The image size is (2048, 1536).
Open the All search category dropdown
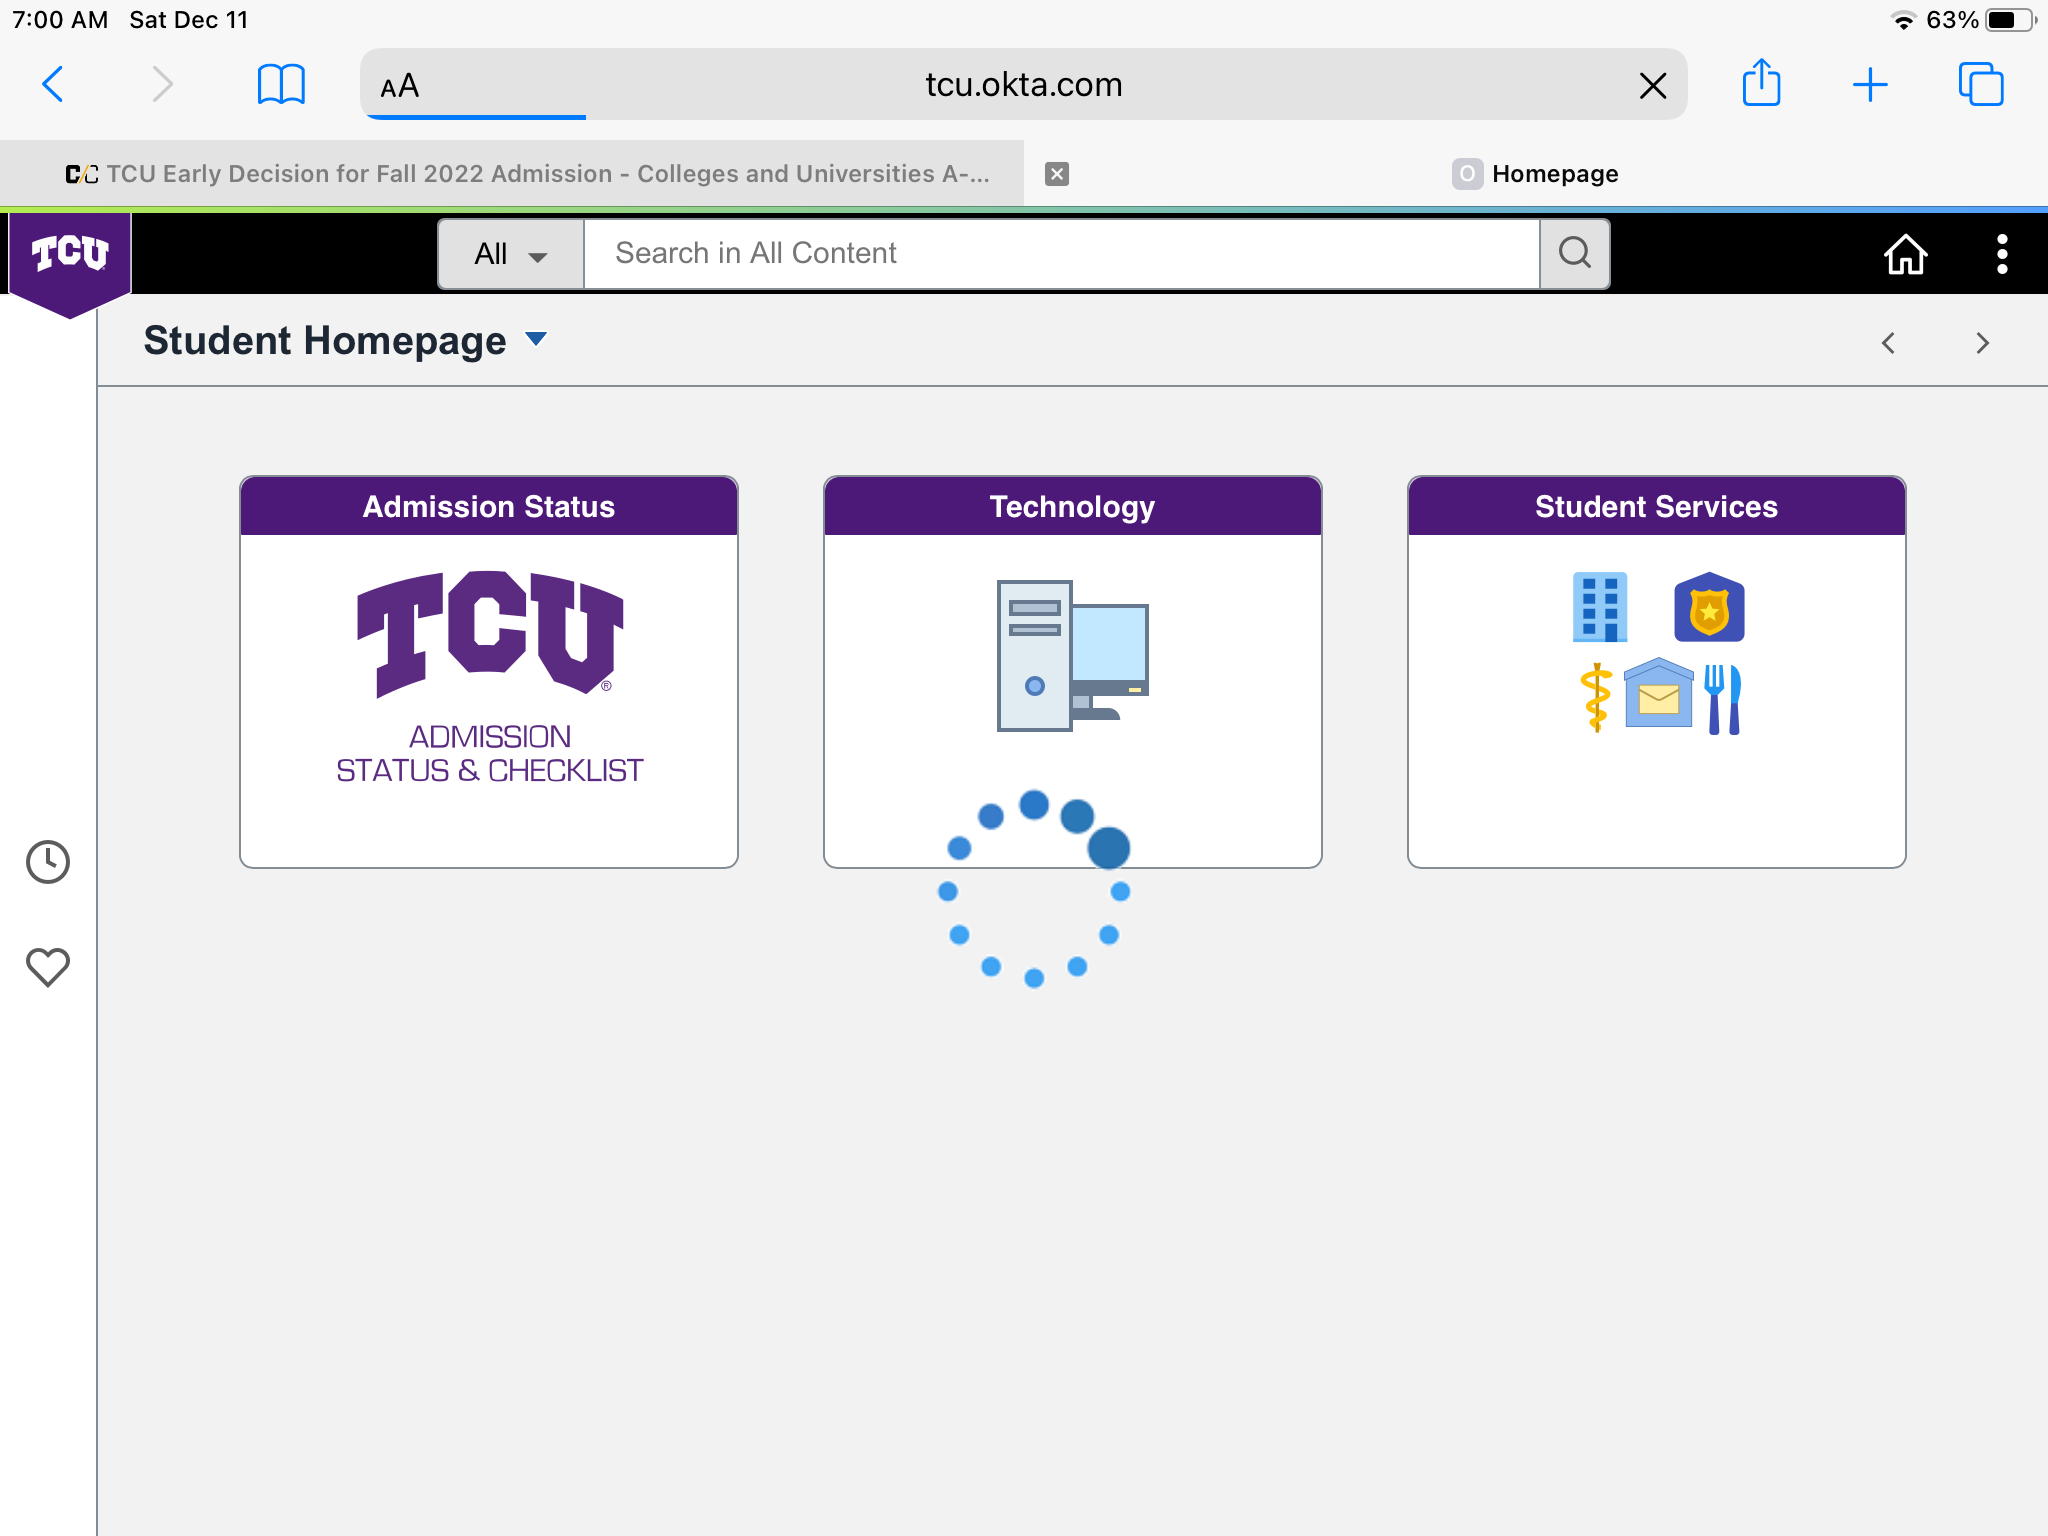click(x=511, y=254)
